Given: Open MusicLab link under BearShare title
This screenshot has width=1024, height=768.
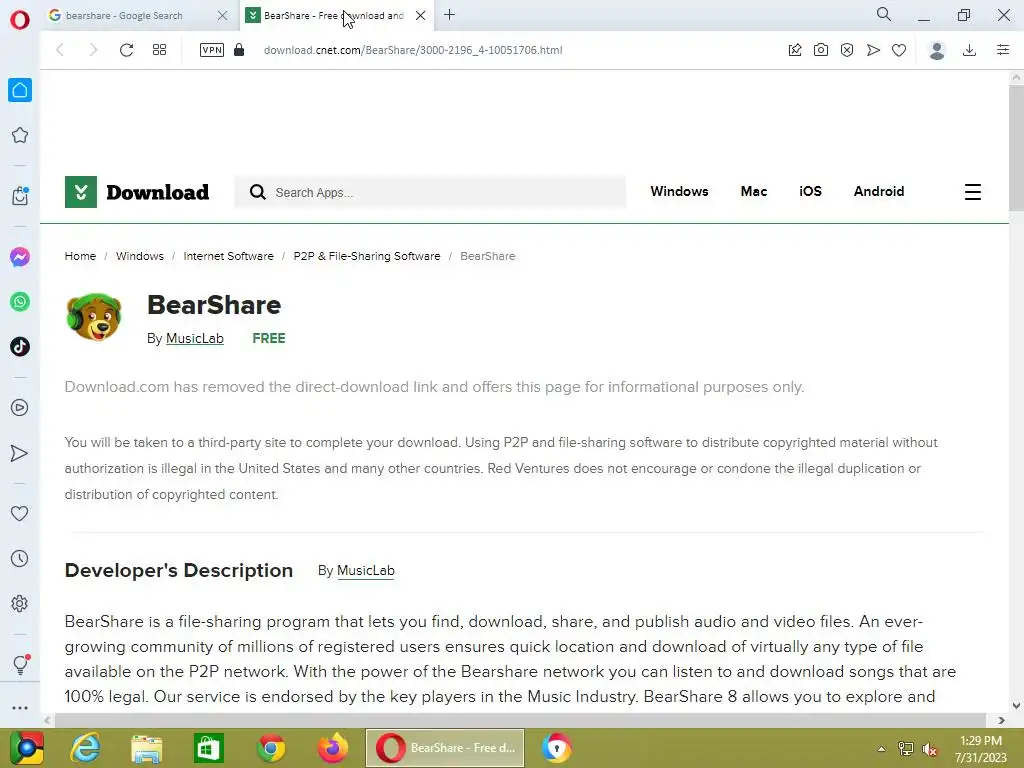Looking at the screenshot, I should coord(195,338).
